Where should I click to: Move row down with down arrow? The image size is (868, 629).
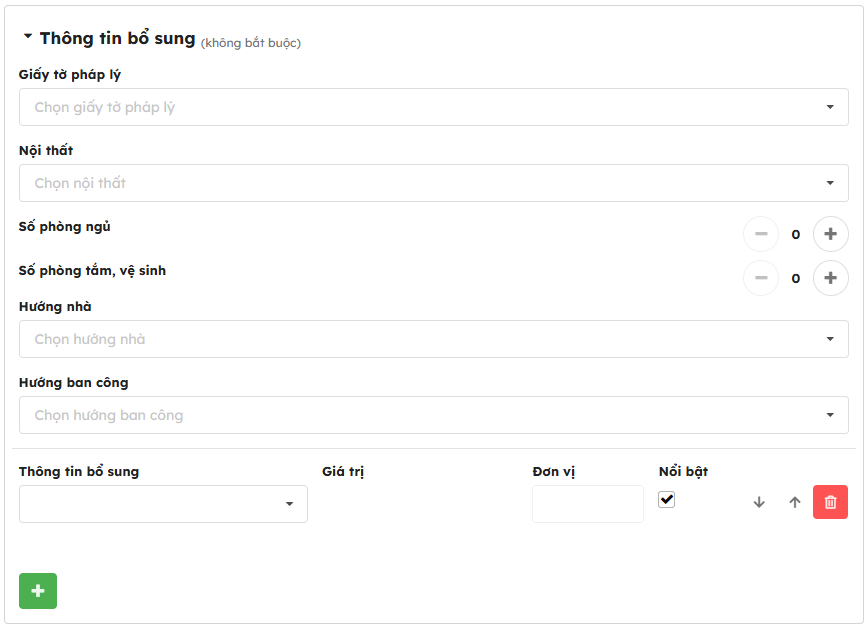coord(759,502)
